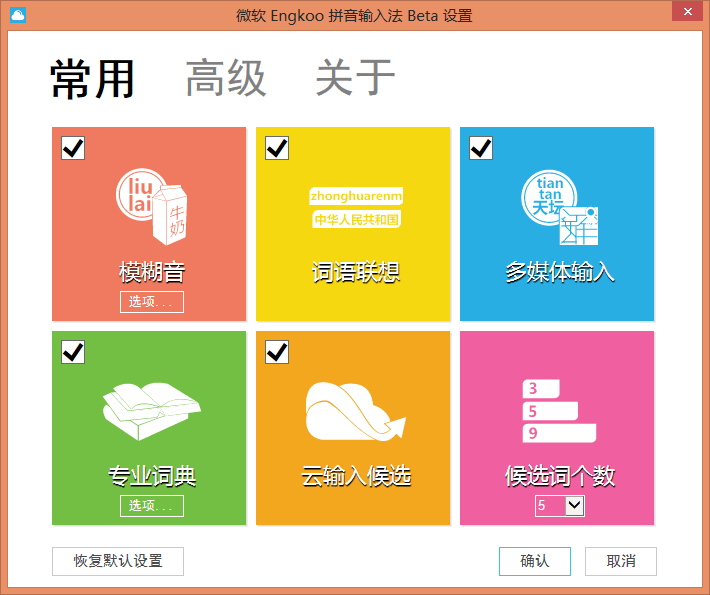Click the 3-5-9 candidate count icon
This screenshot has height=595, width=710.
click(560, 411)
